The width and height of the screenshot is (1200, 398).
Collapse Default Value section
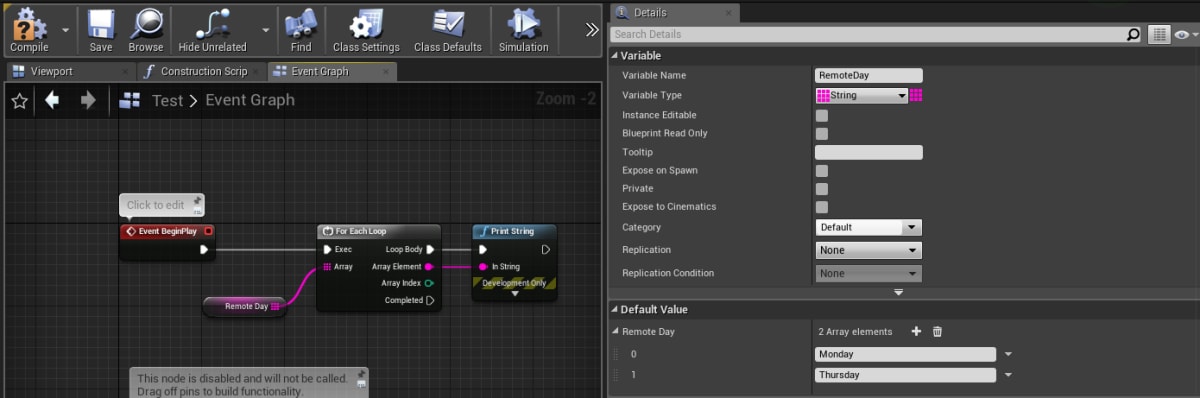tap(614, 310)
